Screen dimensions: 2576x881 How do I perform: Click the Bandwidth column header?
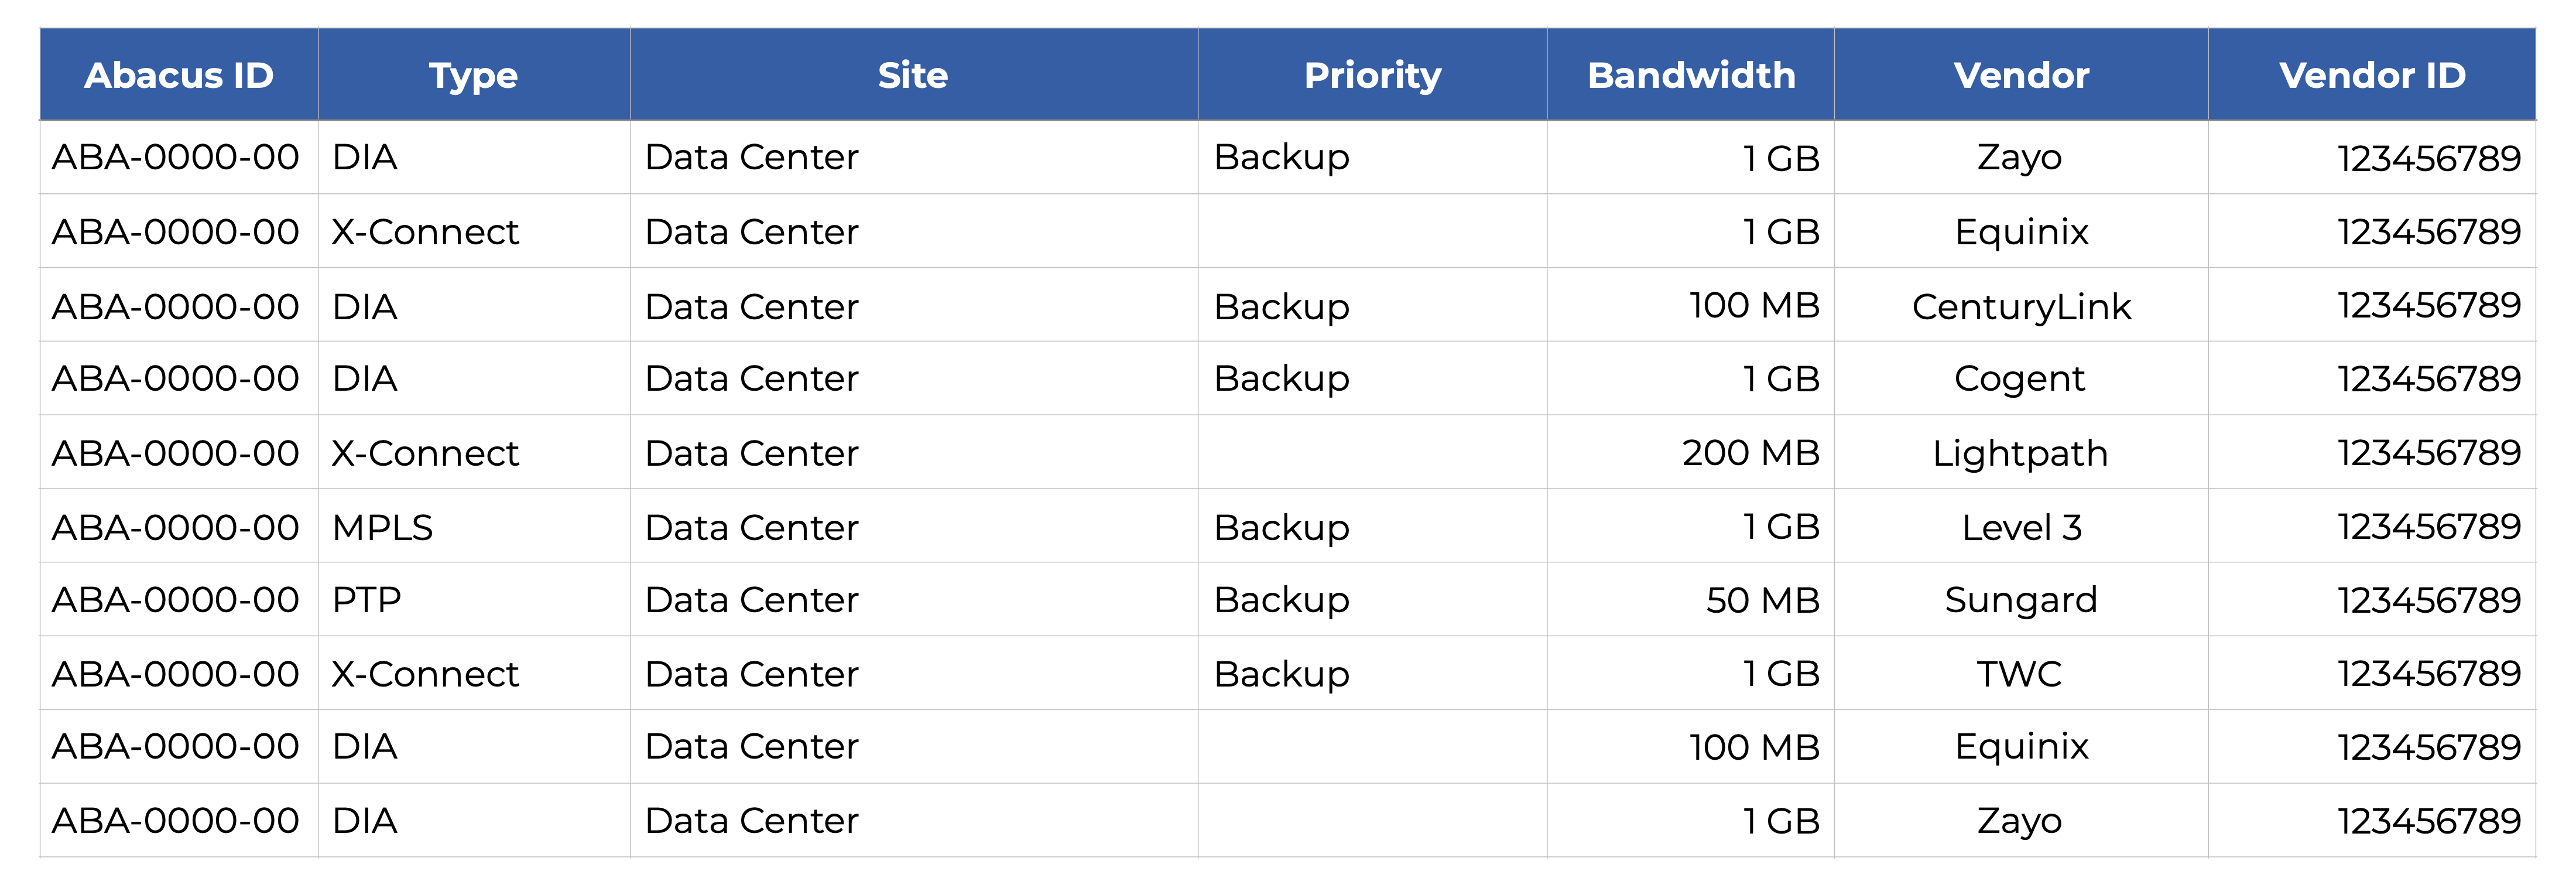point(1691,75)
